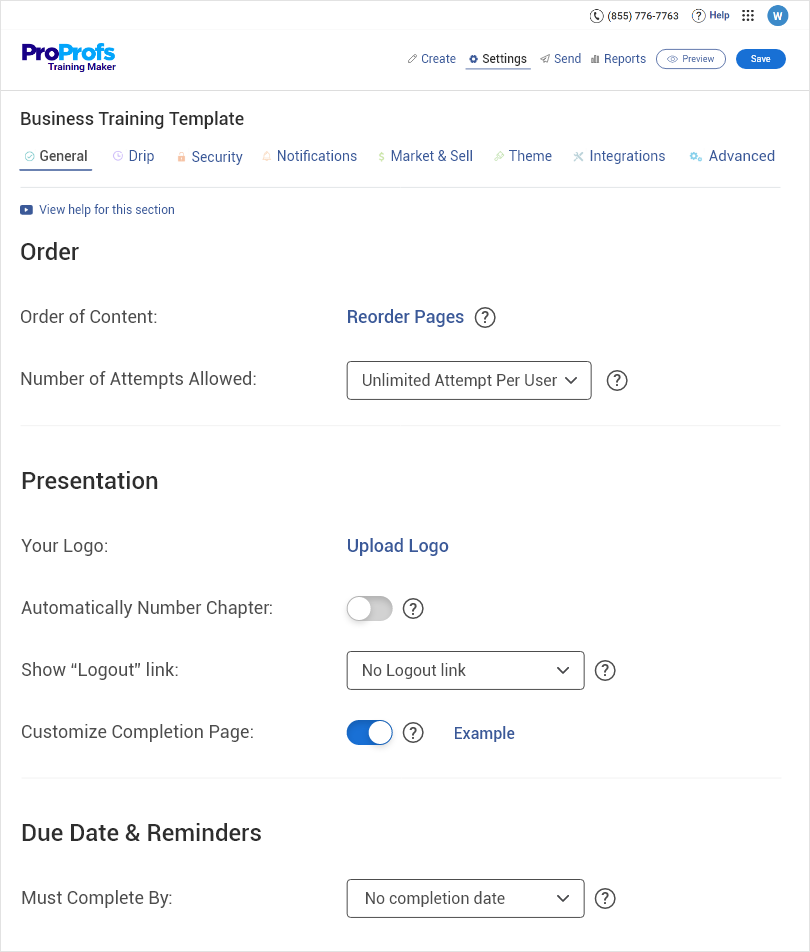The height and width of the screenshot is (952, 810).
Task: Click the Preview button
Action: coord(690,58)
